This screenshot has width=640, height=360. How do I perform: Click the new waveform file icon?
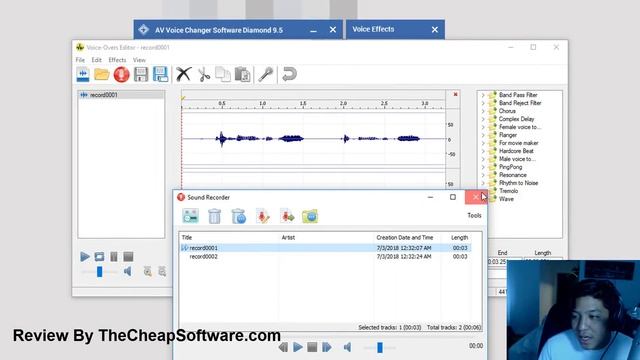83,74
